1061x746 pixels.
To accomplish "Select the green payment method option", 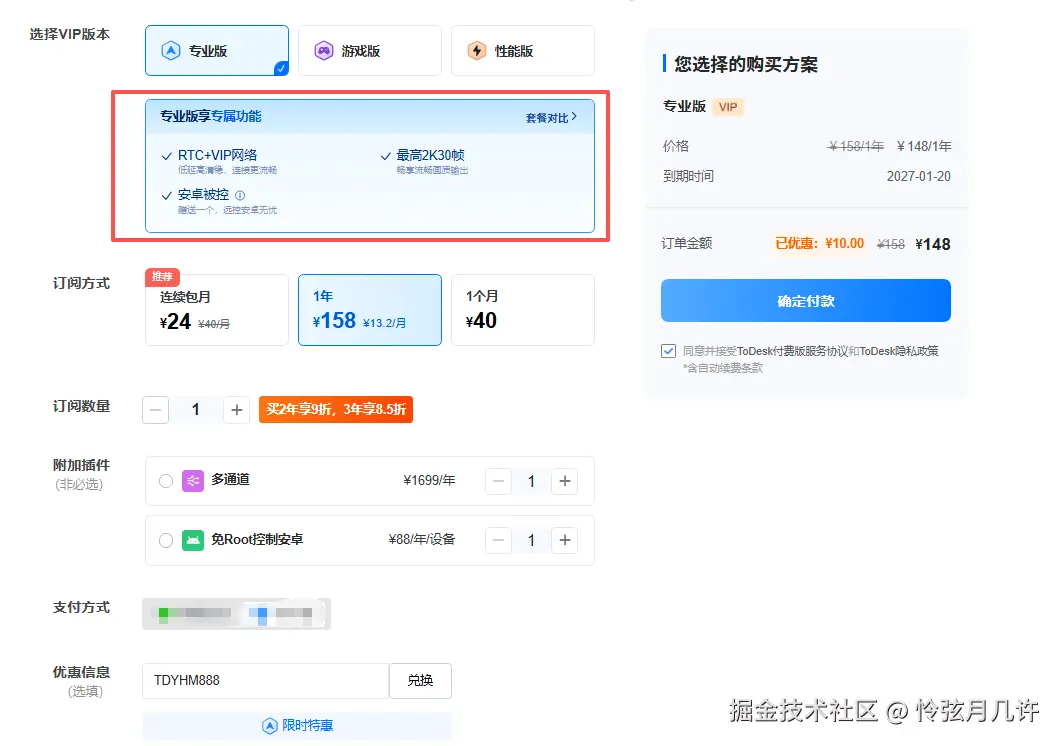I will 195,613.
